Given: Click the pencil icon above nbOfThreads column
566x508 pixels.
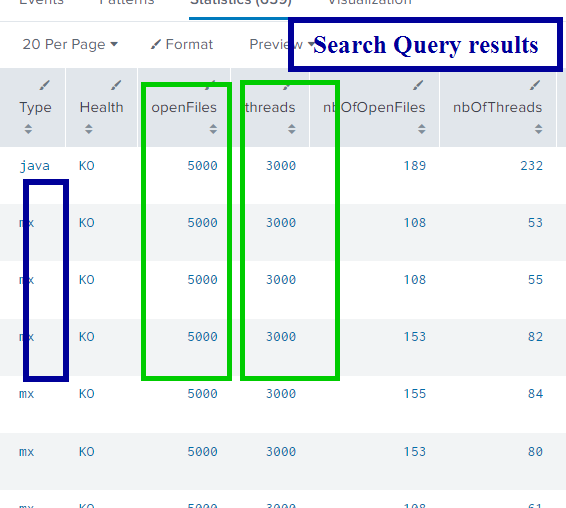Looking at the screenshot, I should pos(535,85).
